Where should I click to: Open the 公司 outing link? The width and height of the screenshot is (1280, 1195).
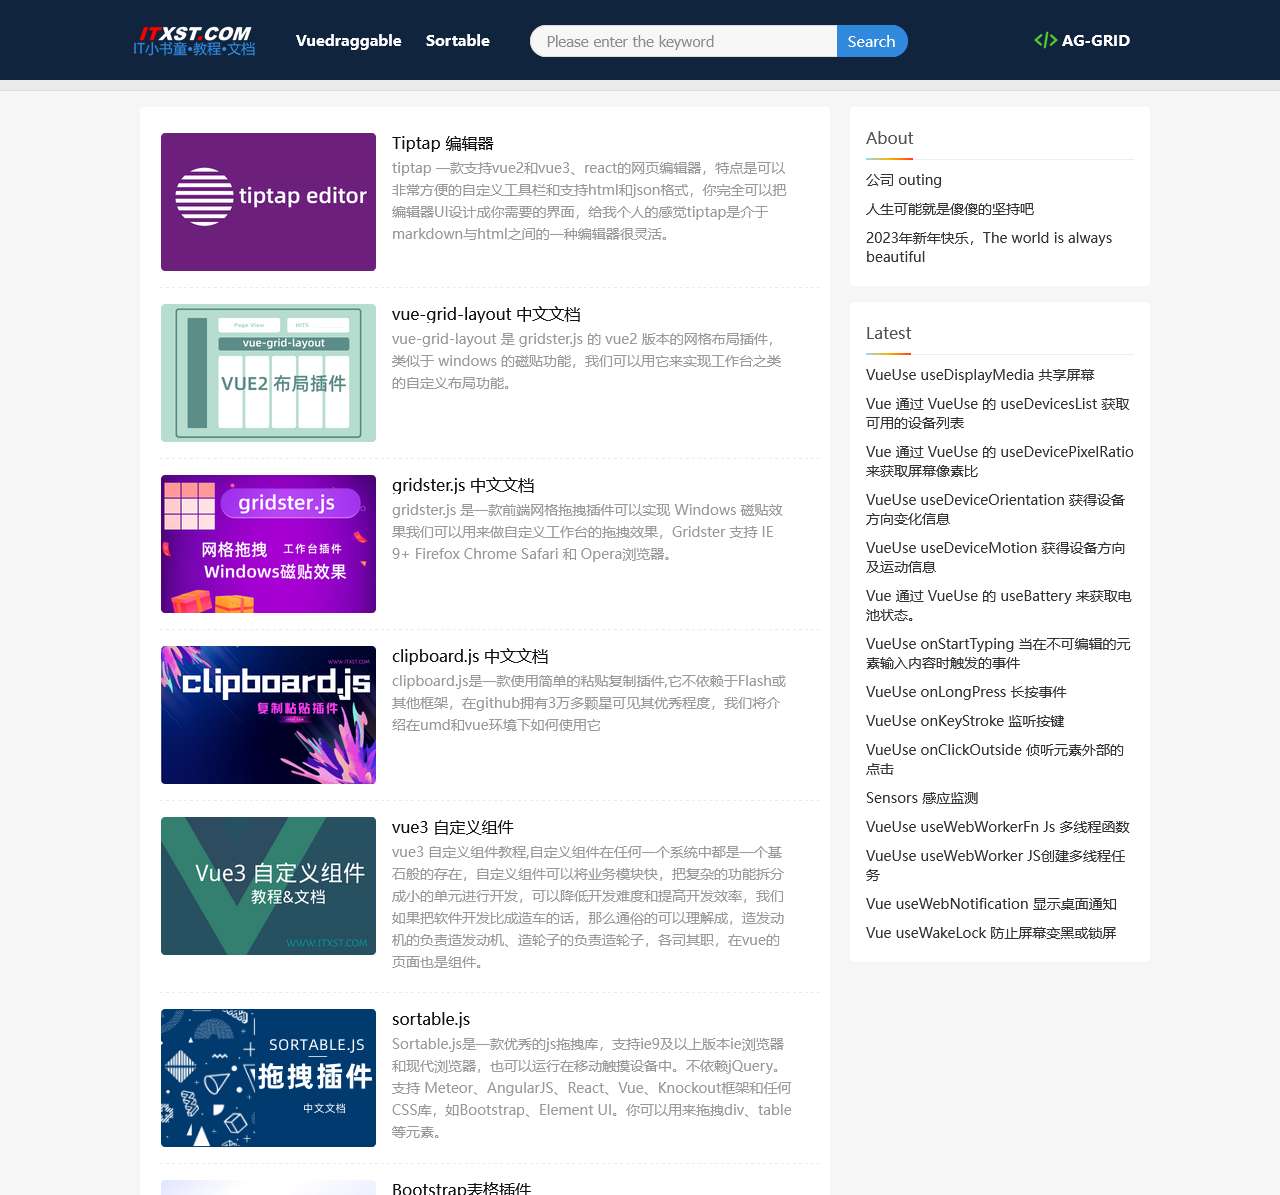[904, 180]
